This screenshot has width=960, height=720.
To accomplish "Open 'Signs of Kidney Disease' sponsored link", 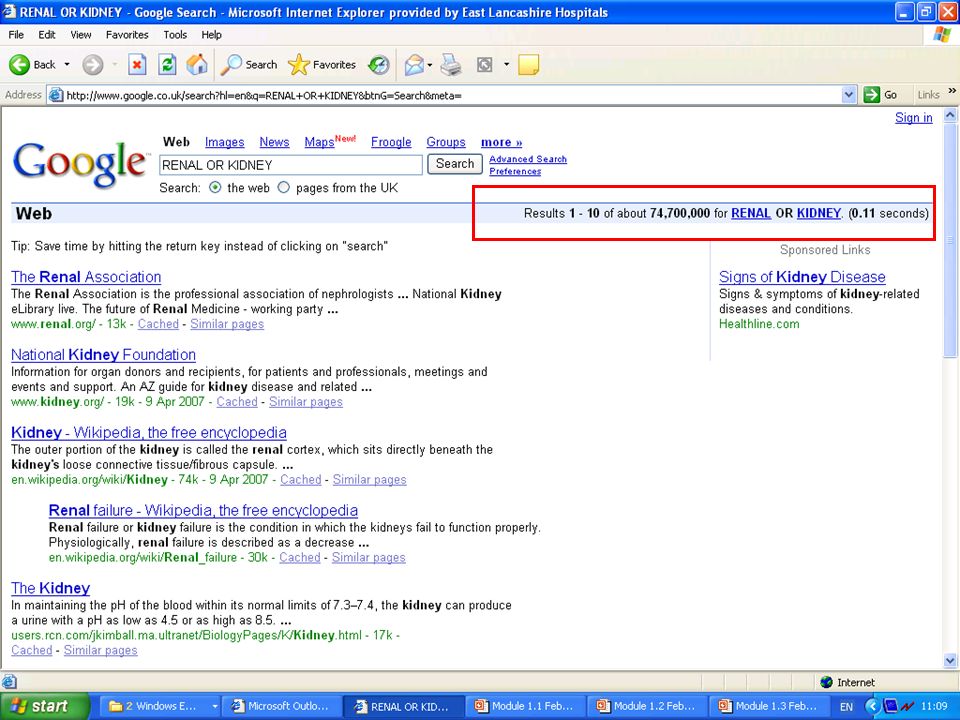I will click(802, 277).
